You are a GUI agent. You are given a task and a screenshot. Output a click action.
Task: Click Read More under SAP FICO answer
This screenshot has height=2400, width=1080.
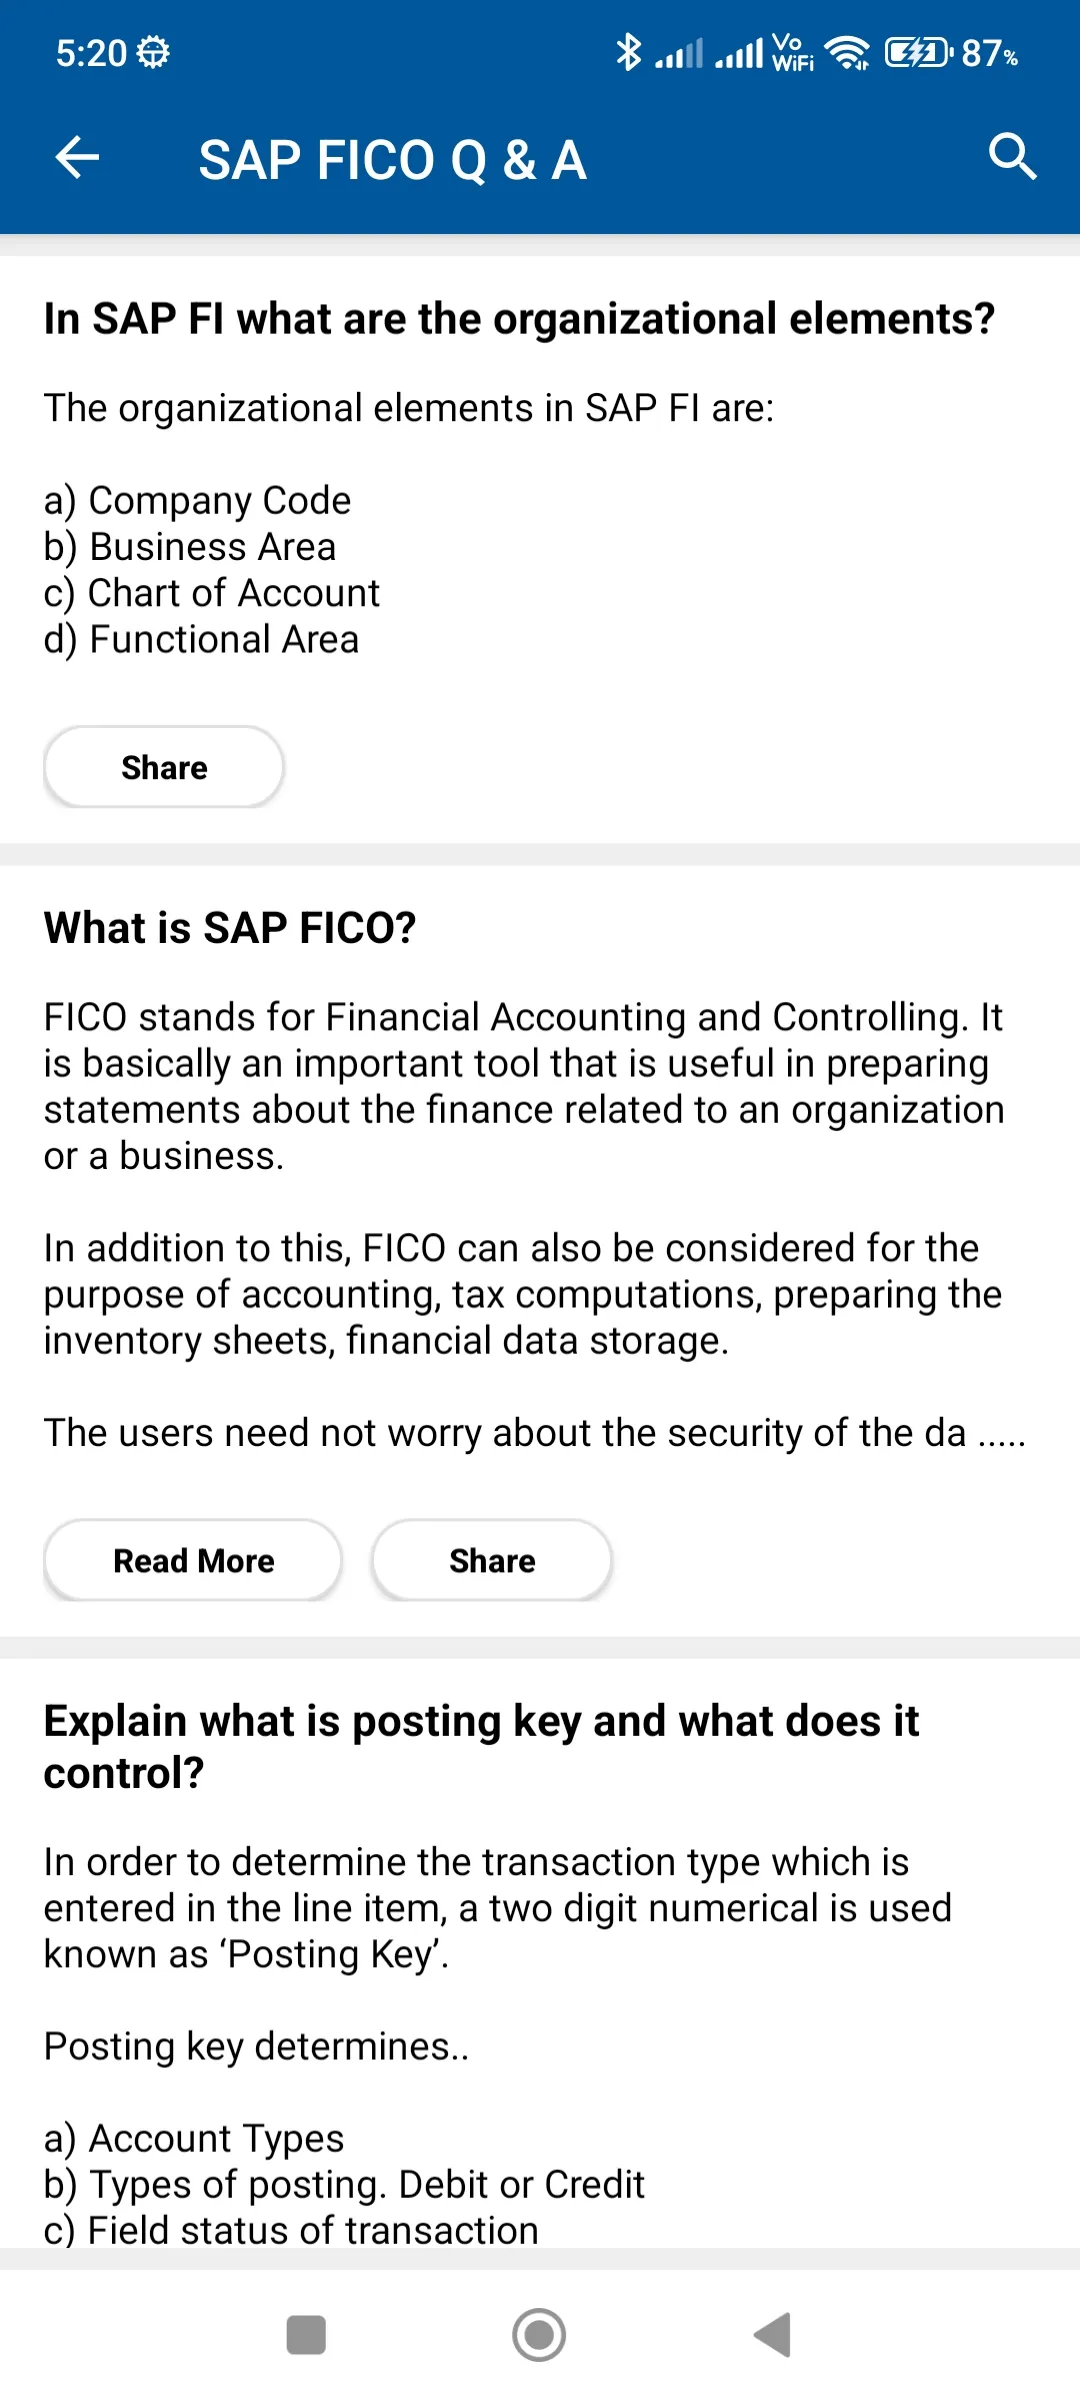pyautogui.click(x=193, y=1560)
